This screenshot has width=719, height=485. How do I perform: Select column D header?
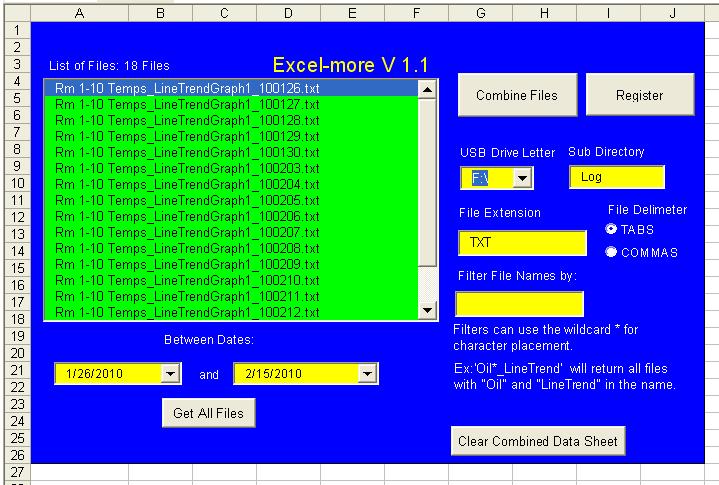tap(288, 13)
